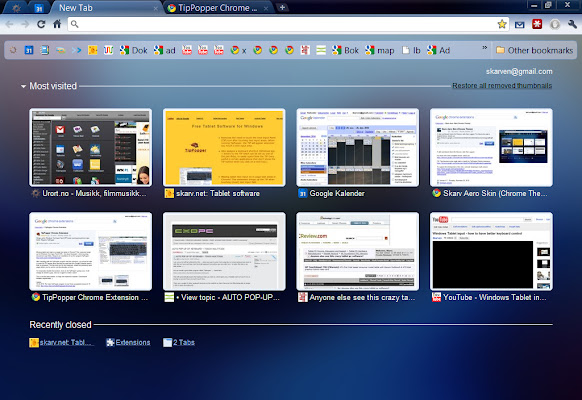The height and width of the screenshot is (400, 582).
Task: Reopen the recently closed 2 Tabs
Action: pos(179,342)
